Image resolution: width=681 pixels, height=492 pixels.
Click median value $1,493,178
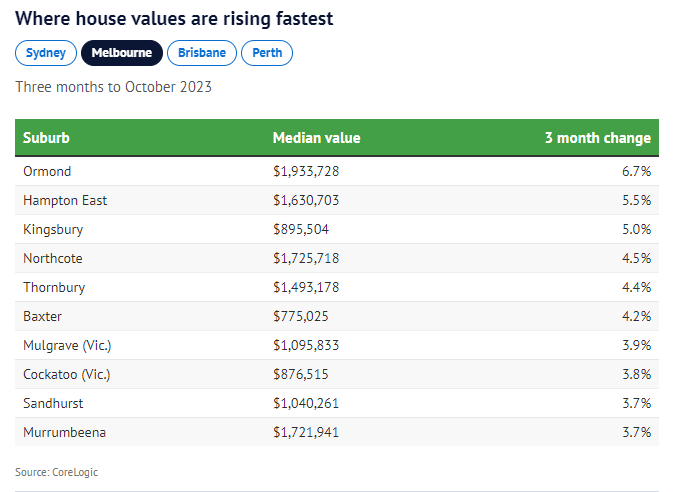point(306,287)
